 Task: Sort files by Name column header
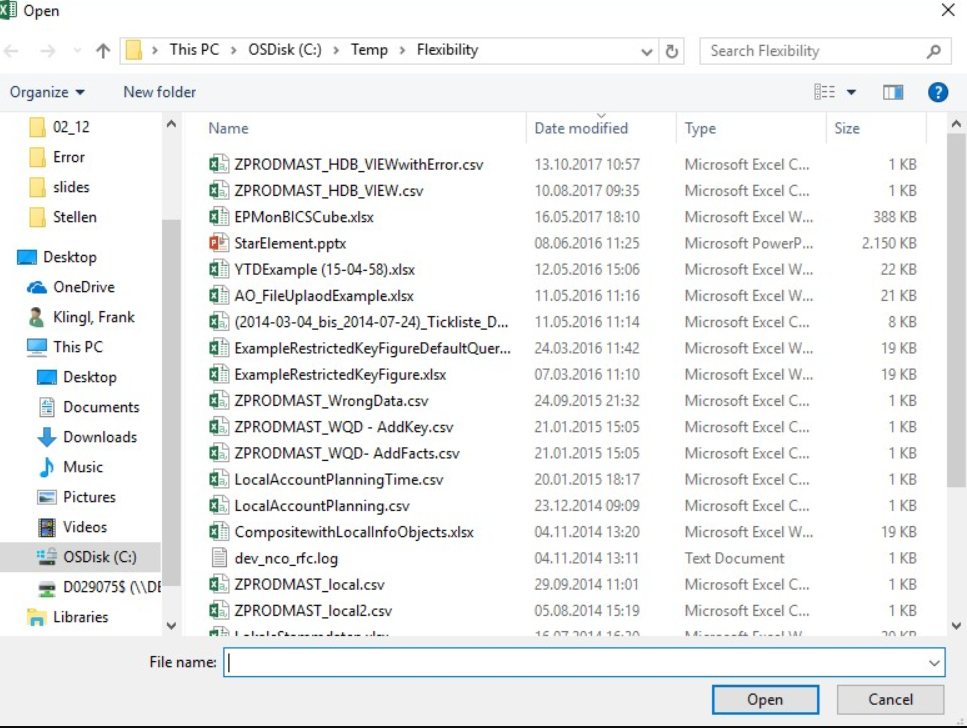click(x=228, y=128)
